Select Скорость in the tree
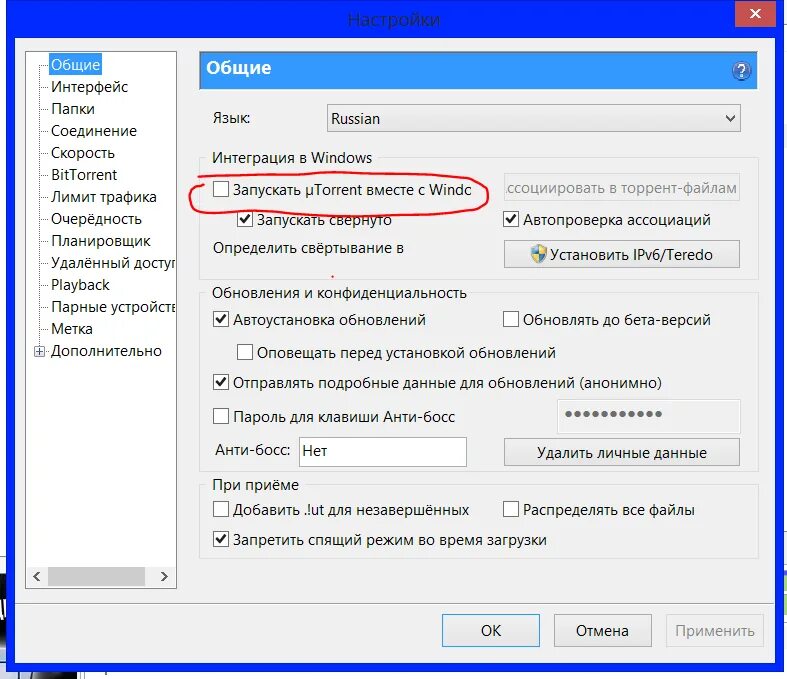 83,153
